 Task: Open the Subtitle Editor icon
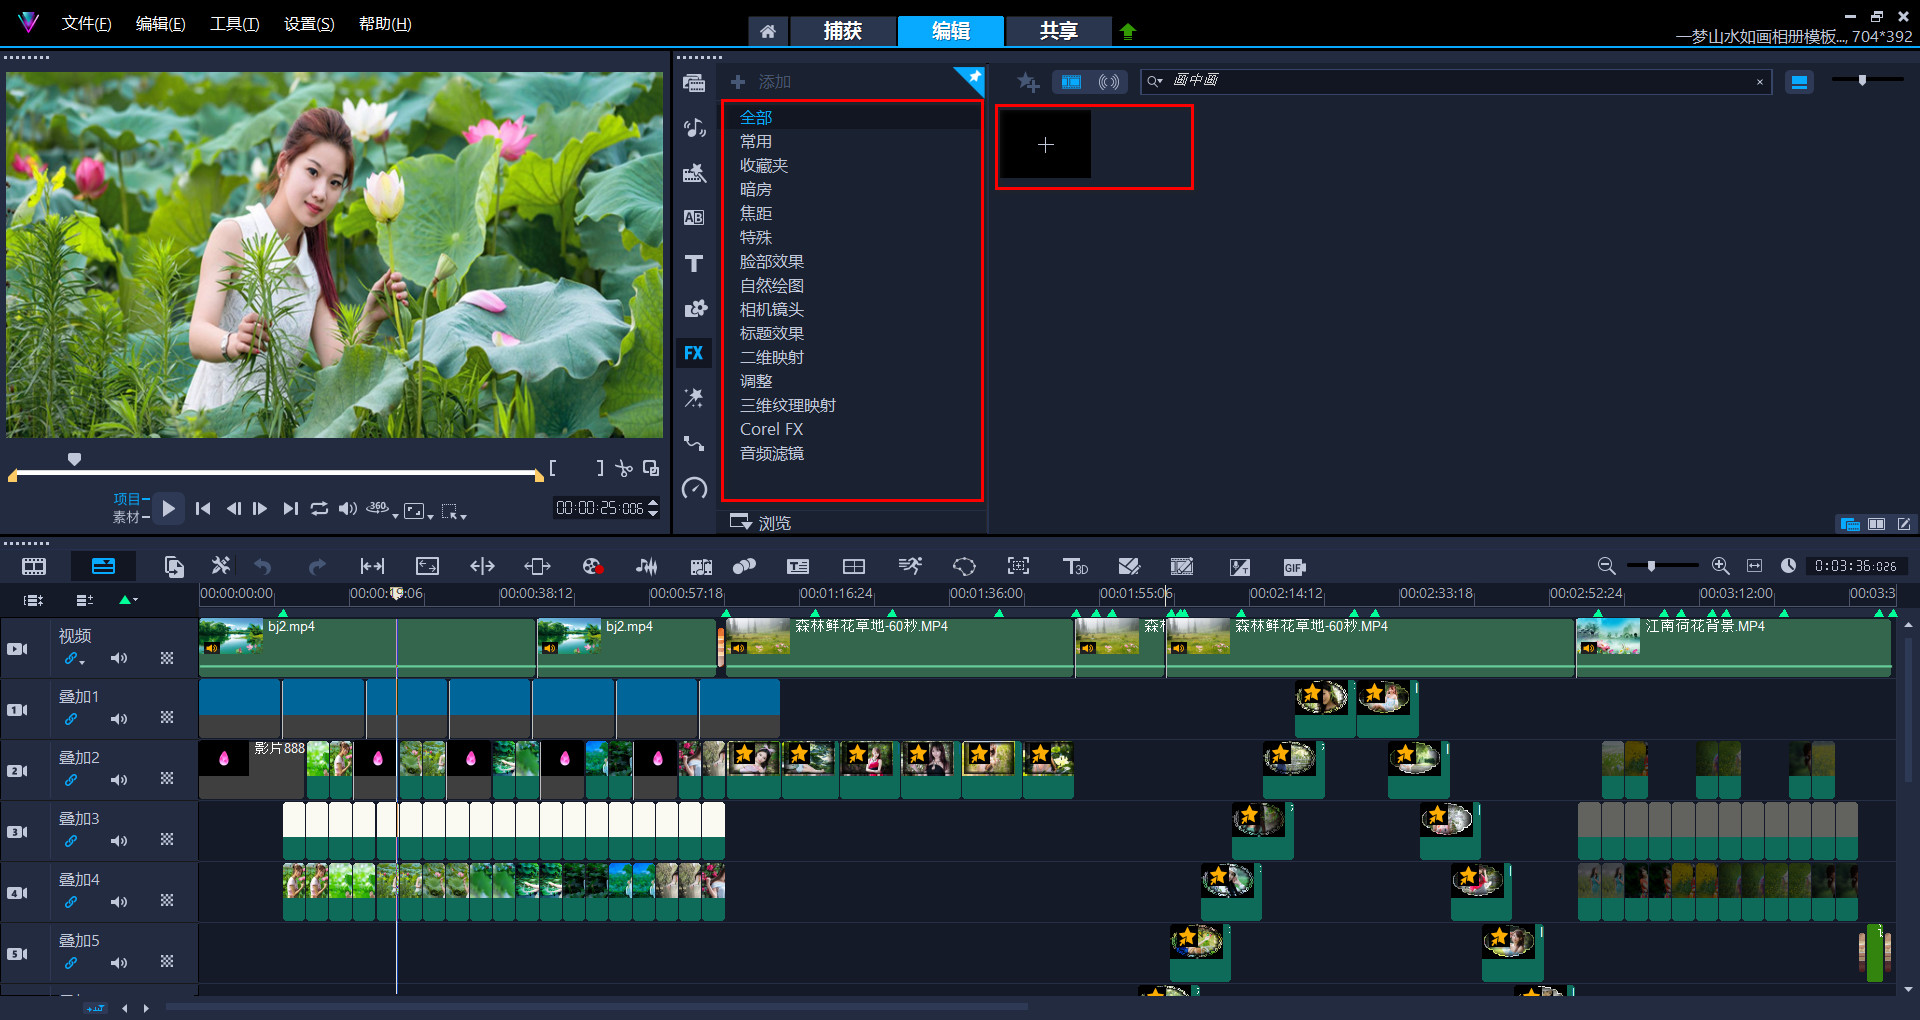(798, 567)
